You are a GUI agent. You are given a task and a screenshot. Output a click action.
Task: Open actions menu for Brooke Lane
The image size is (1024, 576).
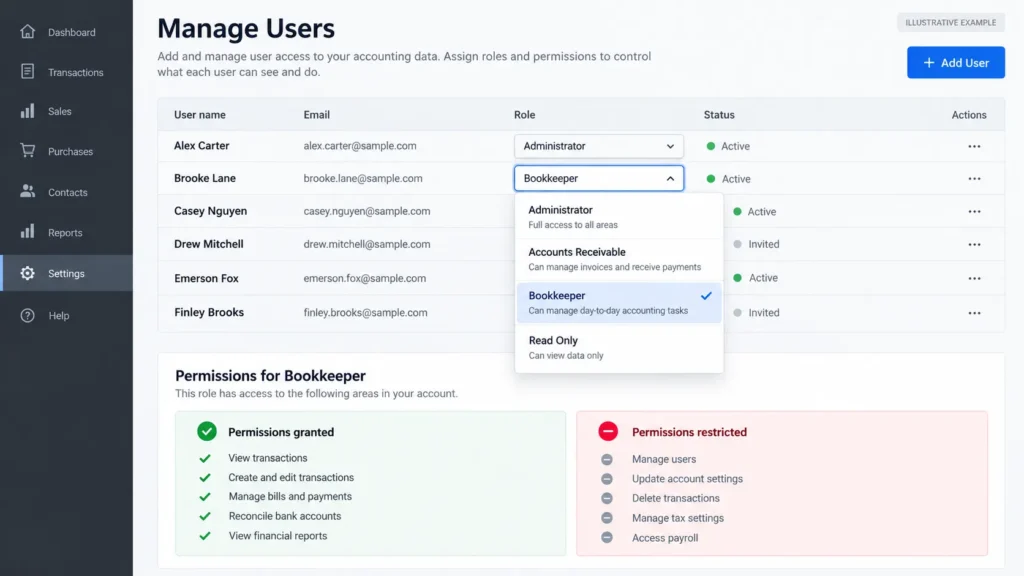(974, 178)
